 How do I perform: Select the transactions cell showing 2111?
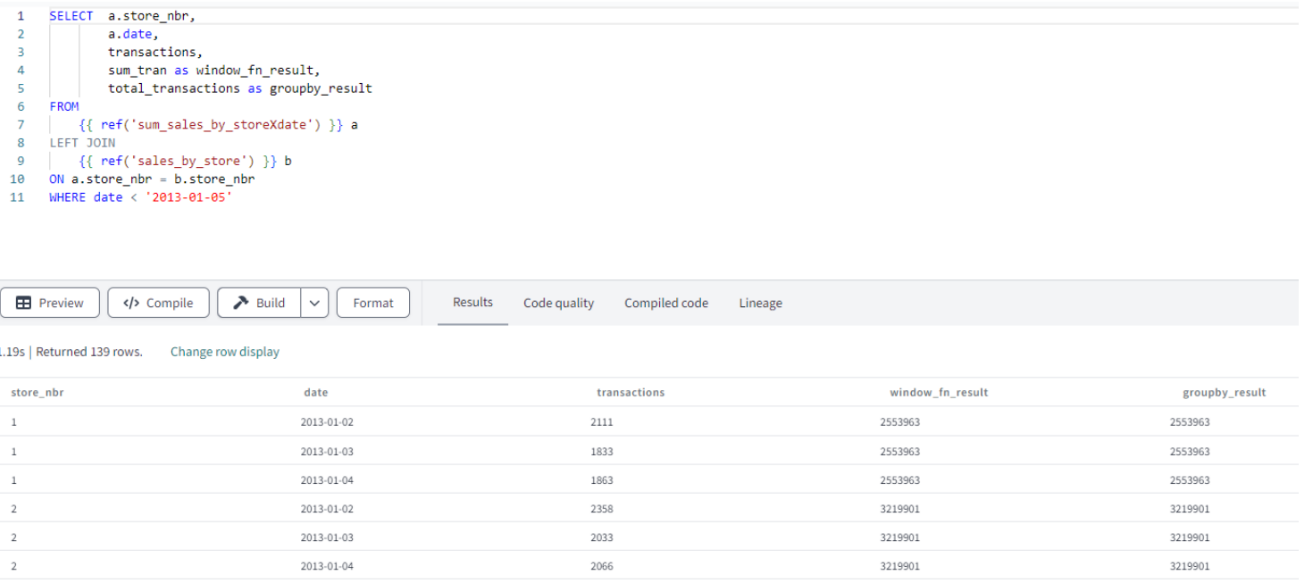[x=602, y=422]
